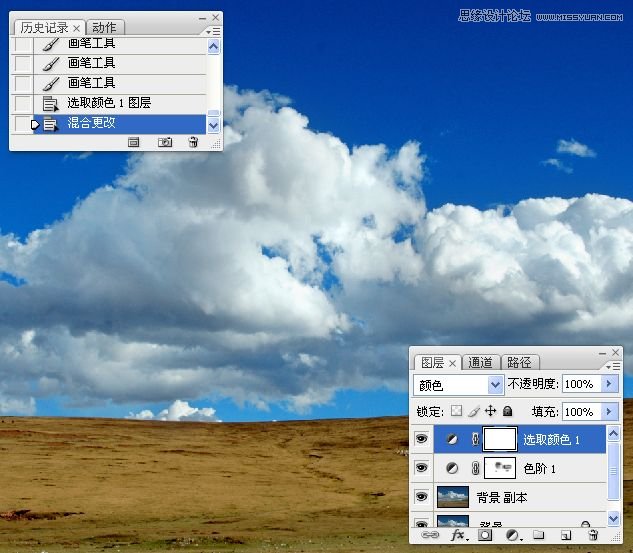Hide the 选取颜色 1 layer eye
The height and width of the screenshot is (553, 633).
(421, 439)
